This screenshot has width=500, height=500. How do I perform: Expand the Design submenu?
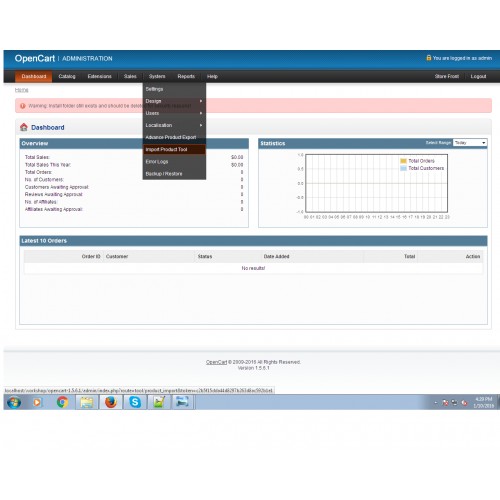click(x=174, y=101)
